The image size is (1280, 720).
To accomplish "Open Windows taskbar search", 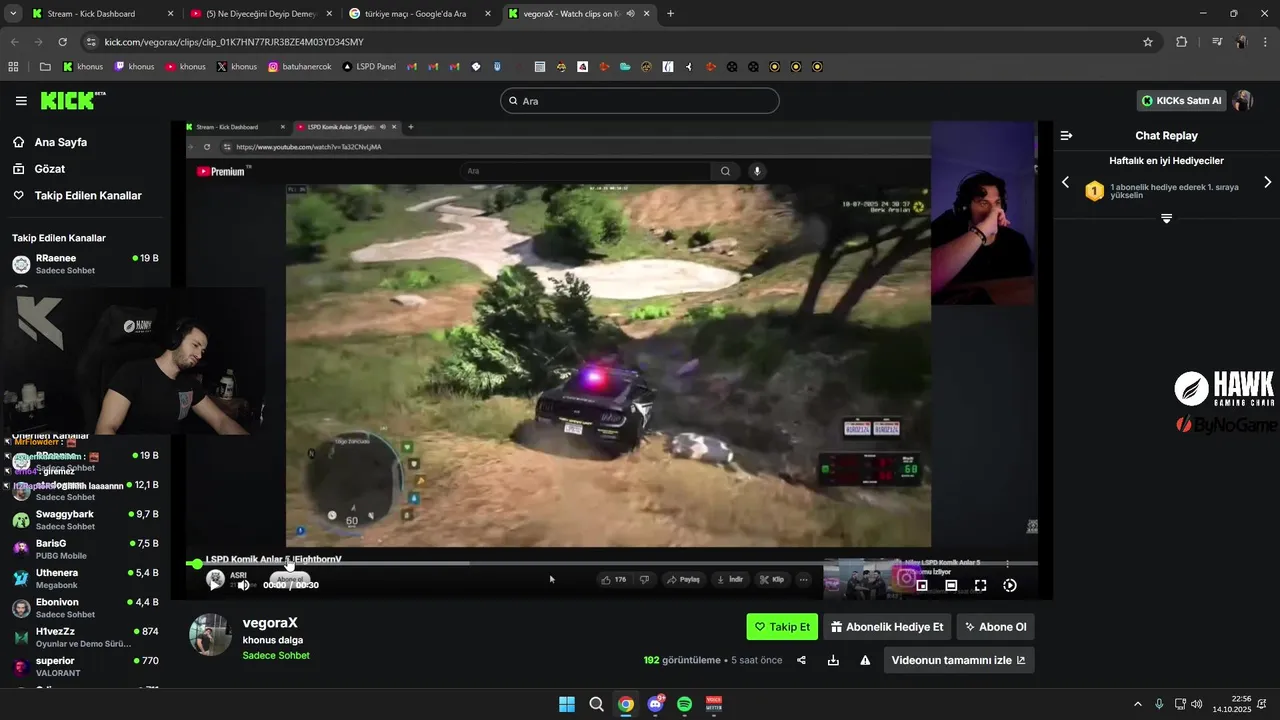I will (x=596, y=704).
